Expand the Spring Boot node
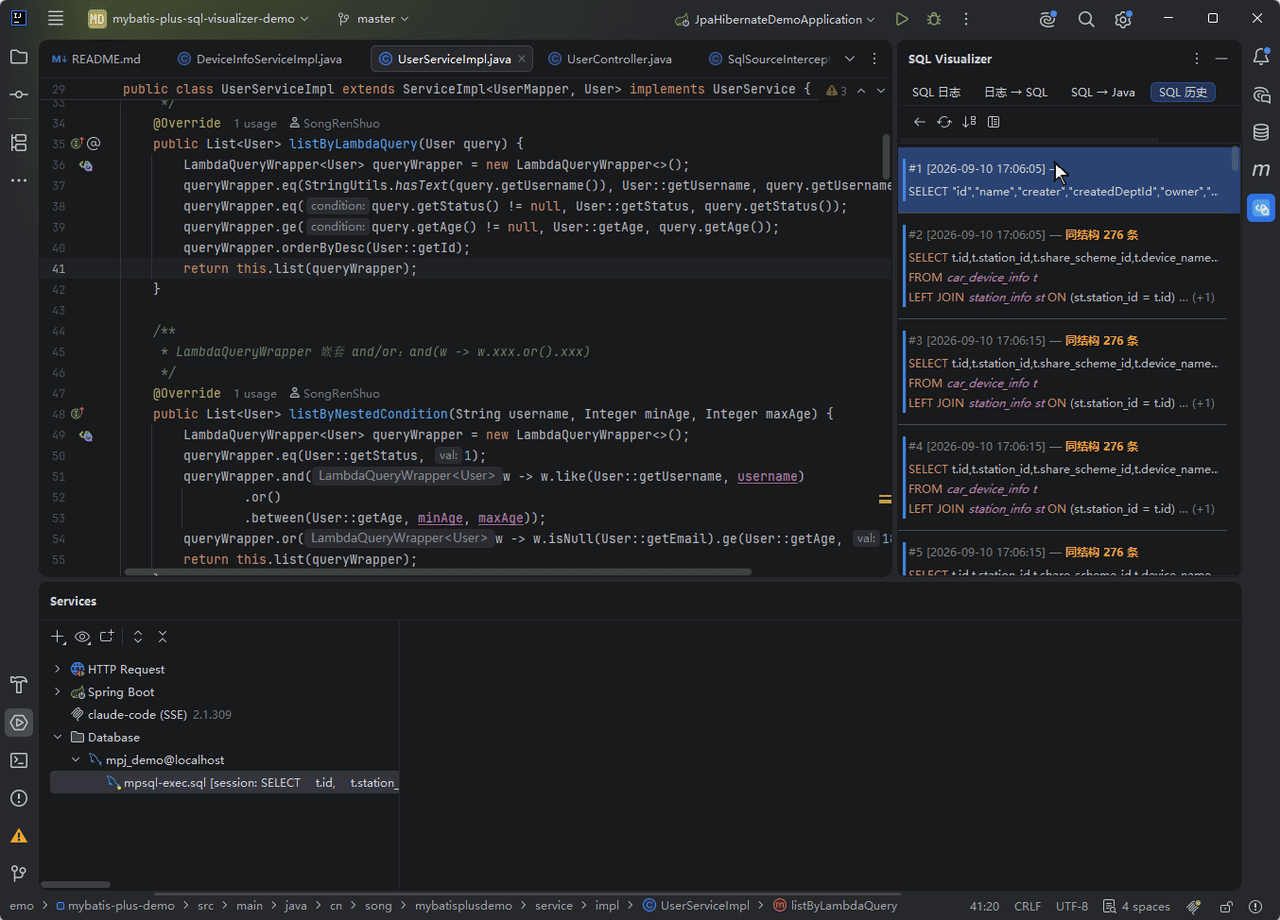This screenshot has width=1280, height=920. pyautogui.click(x=57, y=692)
